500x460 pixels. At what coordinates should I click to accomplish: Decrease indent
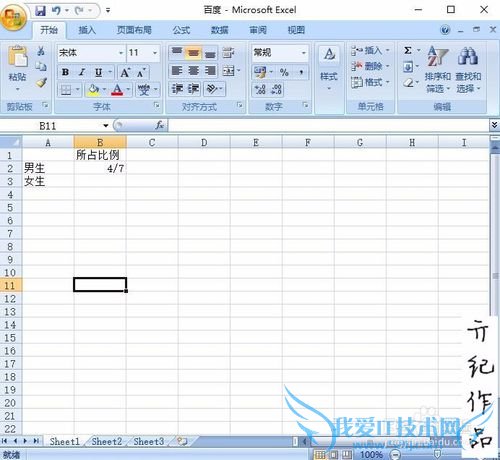pos(177,89)
